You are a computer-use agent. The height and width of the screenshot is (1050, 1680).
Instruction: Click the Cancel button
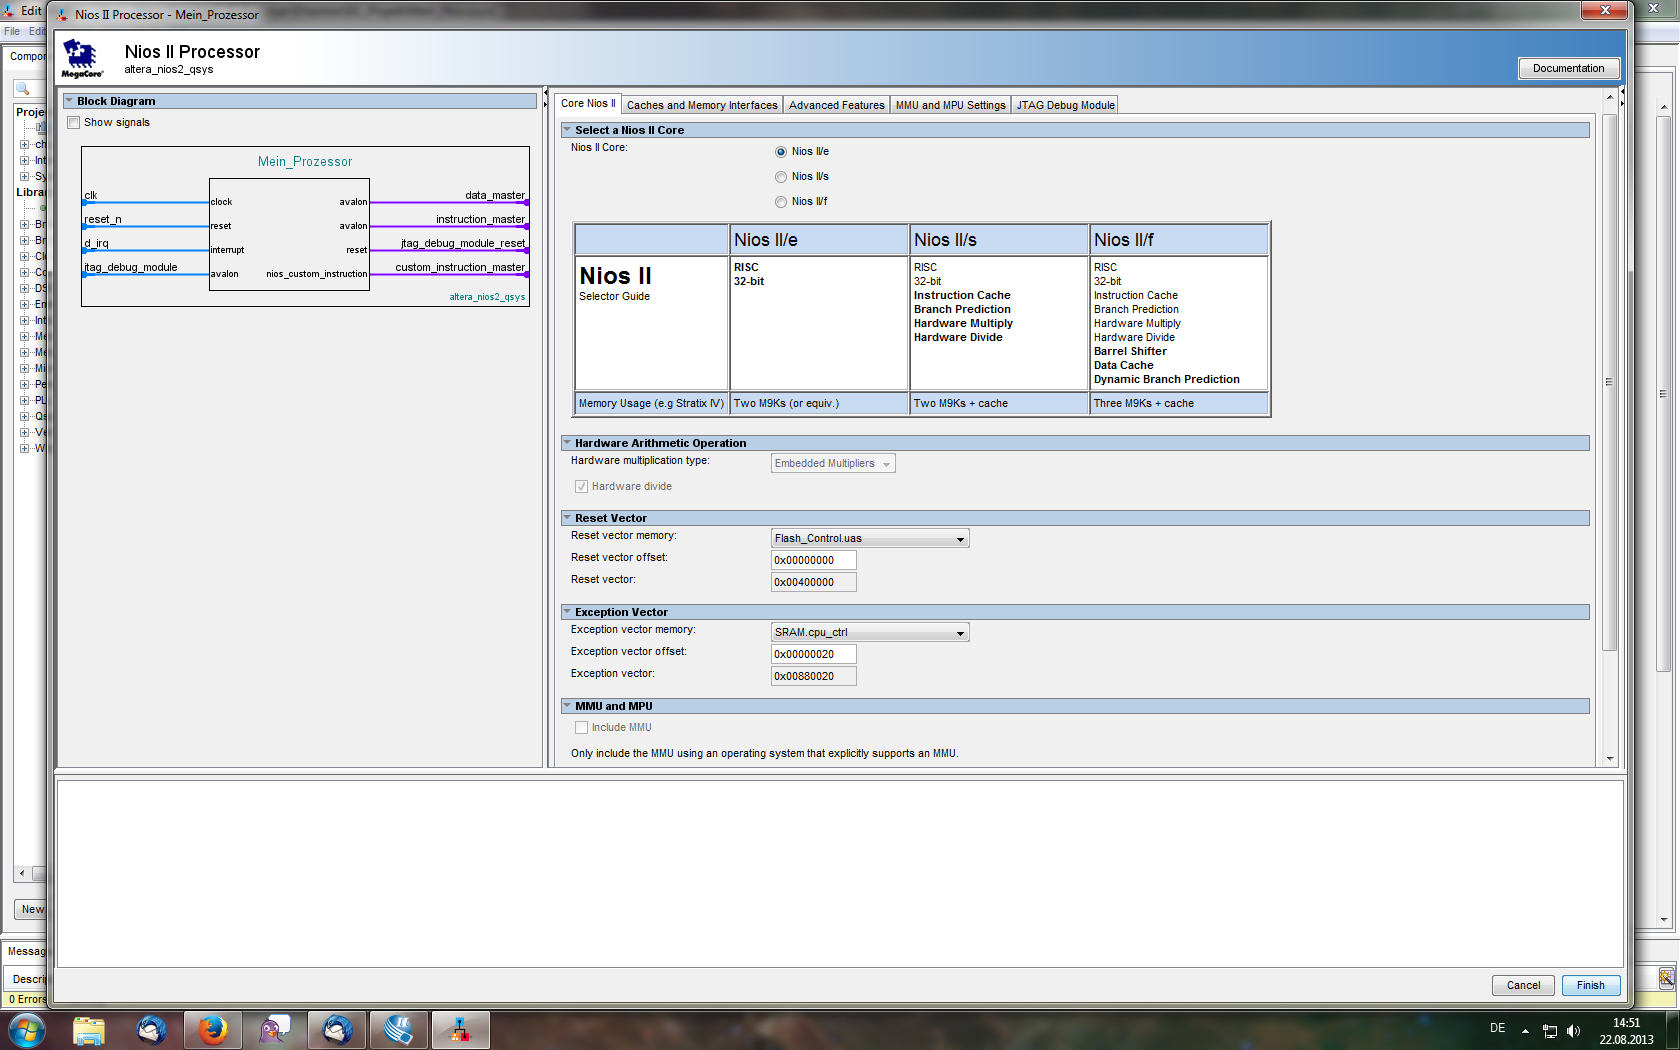(1523, 985)
